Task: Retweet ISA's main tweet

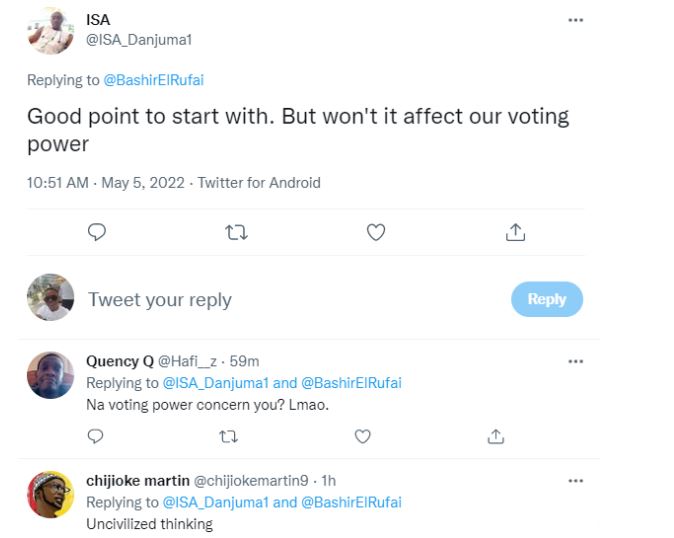Action: 236,232
